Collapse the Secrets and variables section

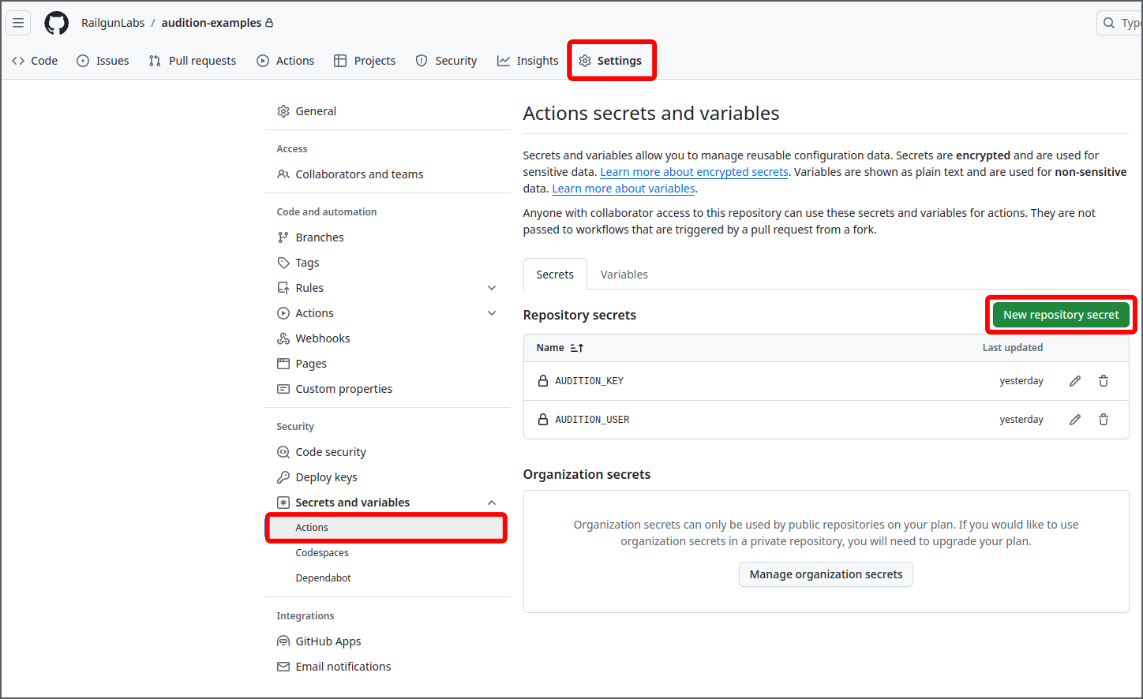click(x=491, y=503)
